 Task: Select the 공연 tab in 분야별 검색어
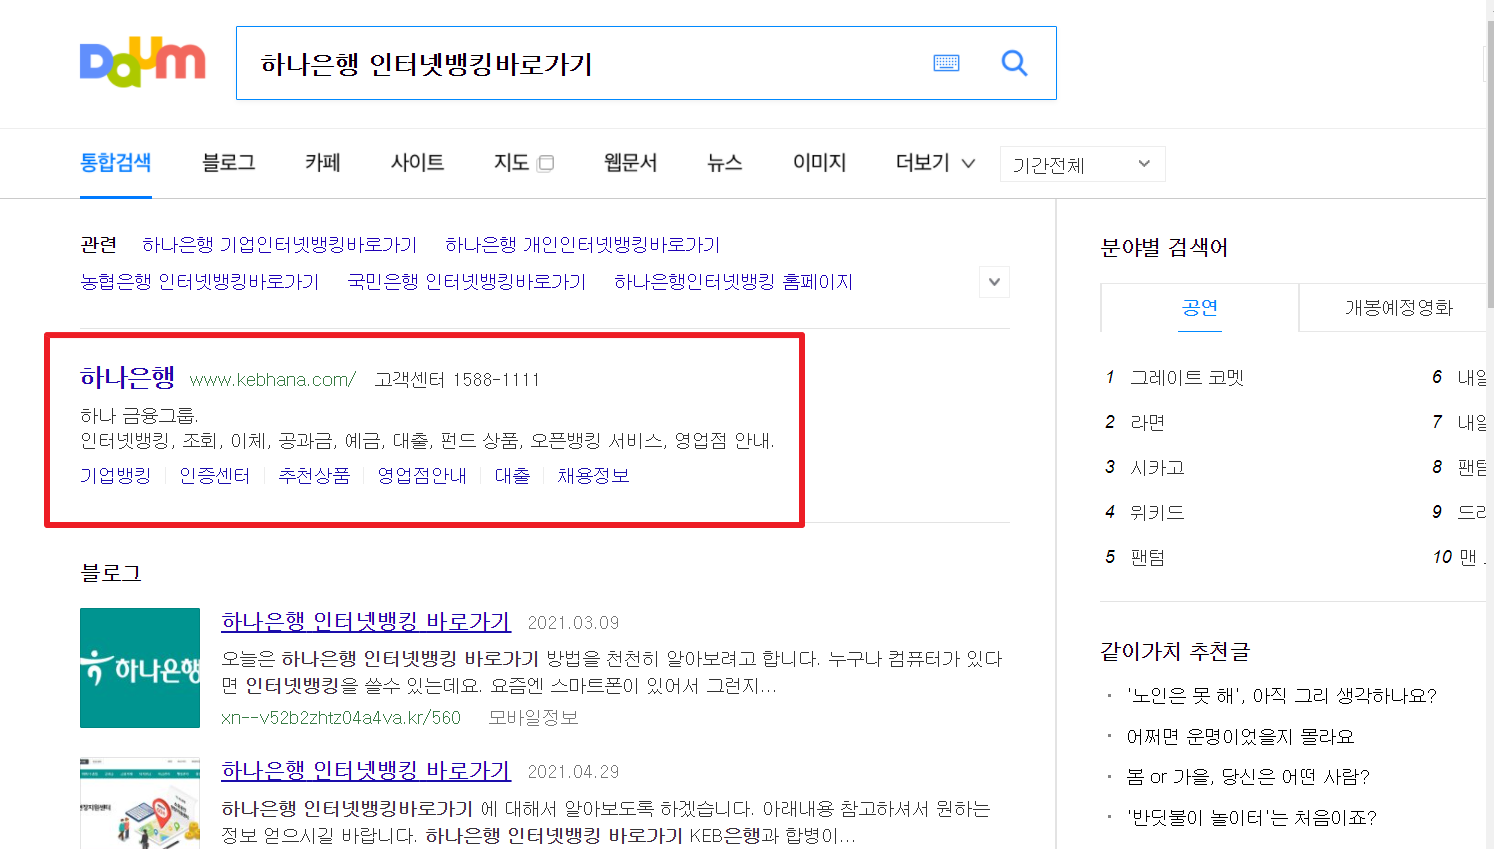pos(1200,308)
